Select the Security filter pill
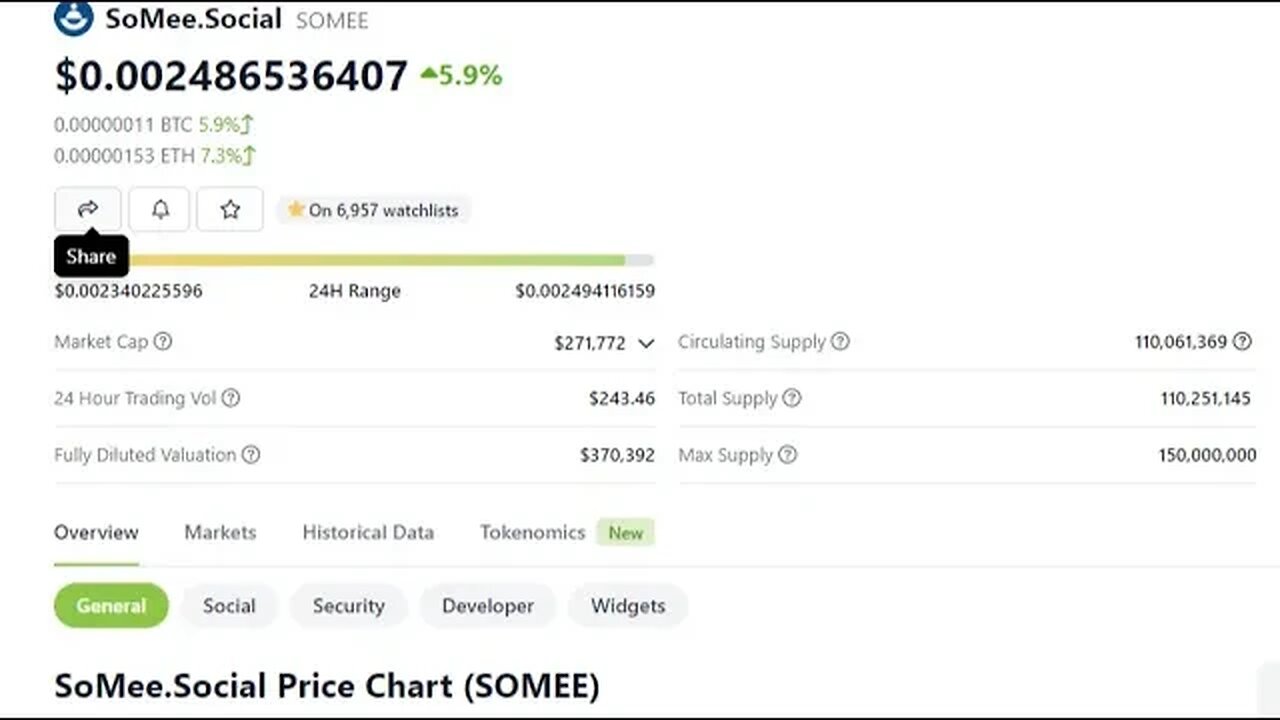Screen dimensions: 1280x720 348,606
